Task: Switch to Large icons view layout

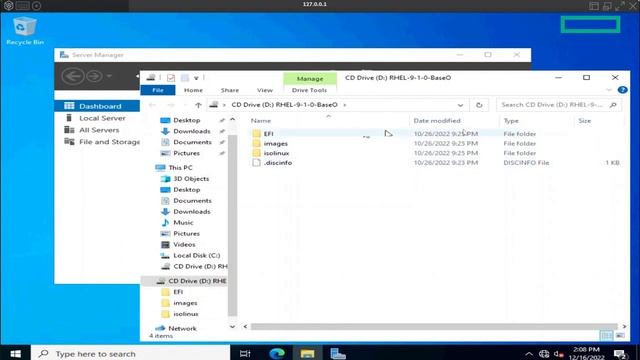Action: coord(620,336)
